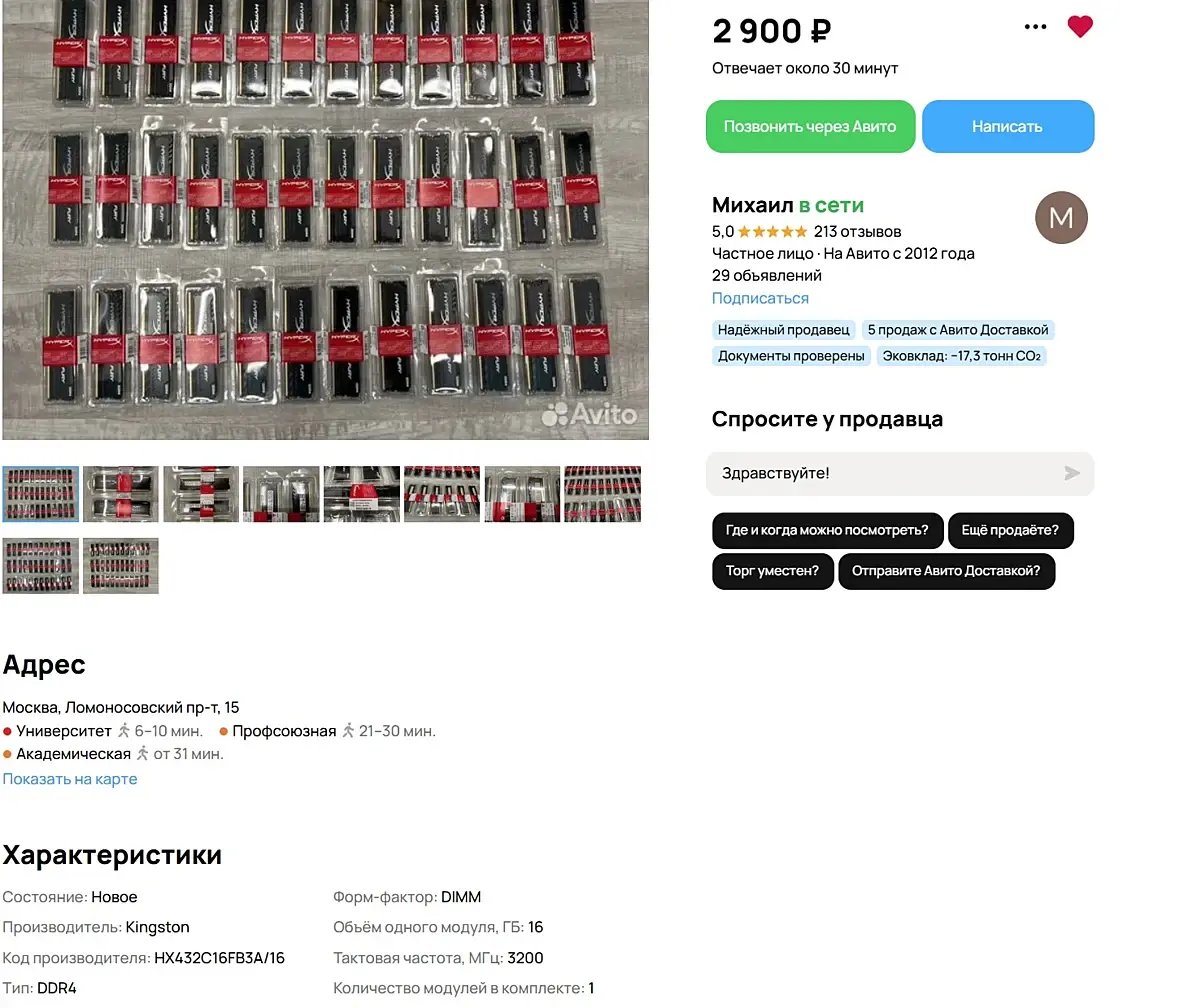Subscribe to seller via Подписаться link

760,298
